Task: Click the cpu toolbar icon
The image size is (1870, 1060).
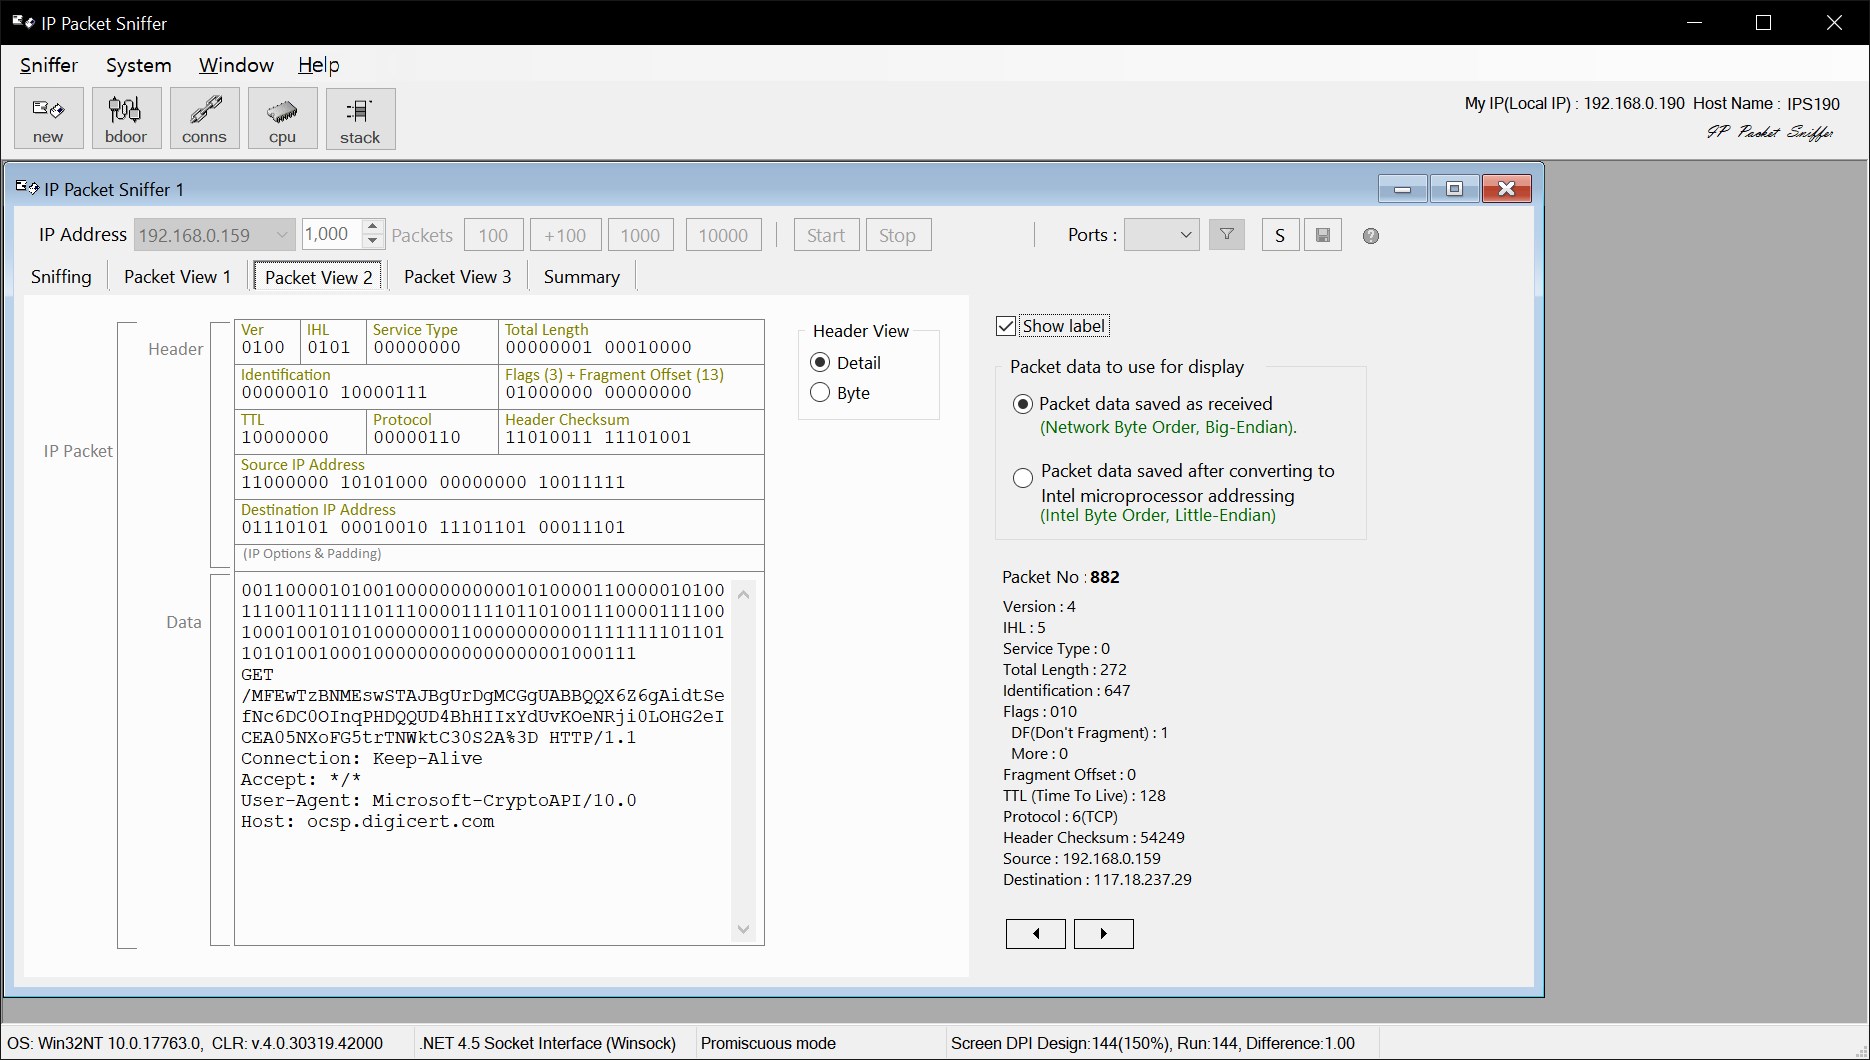Action: tap(282, 118)
